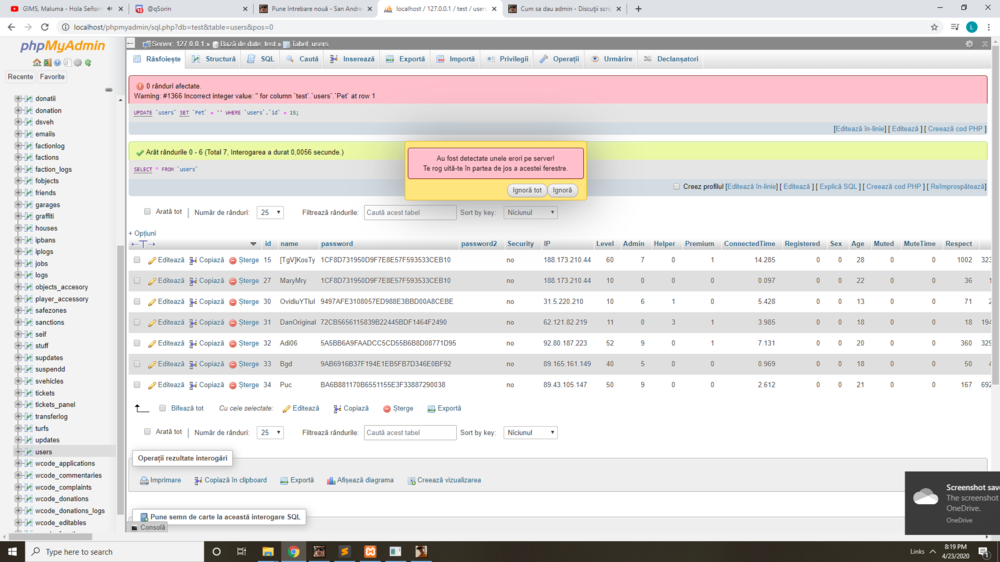Image resolution: width=1000 pixels, height=562 pixels.
Task: Click the link icon collapsing the navigation tree
Action: pyautogui.click(x=108, y=90)
